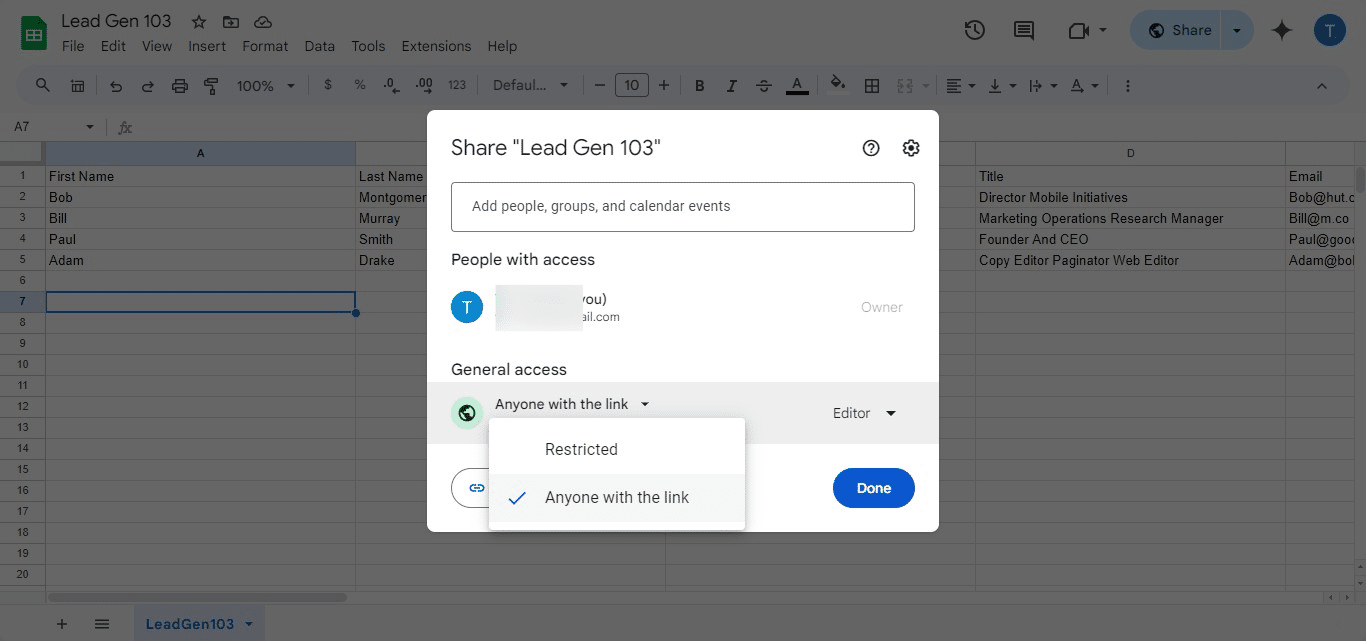Image resolution: width=1366 pixels, height=641 pixels.
Task: Open the Extensions menu
Action: (435, 46)
